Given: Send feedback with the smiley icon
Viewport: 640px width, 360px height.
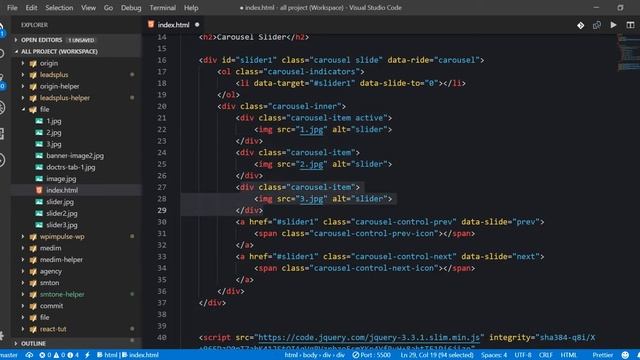Looking at the screenshot, I should 625,355.
